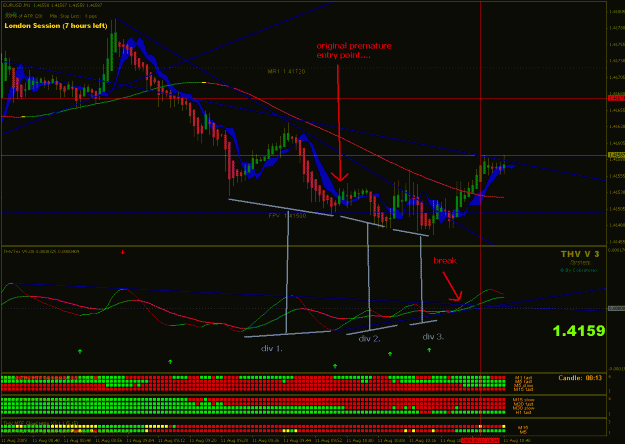625x444 pixels.
Task: Click the M5 slow row label
Action: (x=523, y=385)
